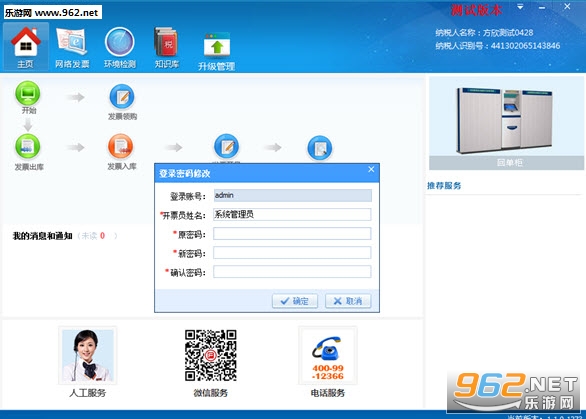This screenshot has height=419, width=586.
Task: Click the 登录账号 admin field
Action: [x=293, y=195]
